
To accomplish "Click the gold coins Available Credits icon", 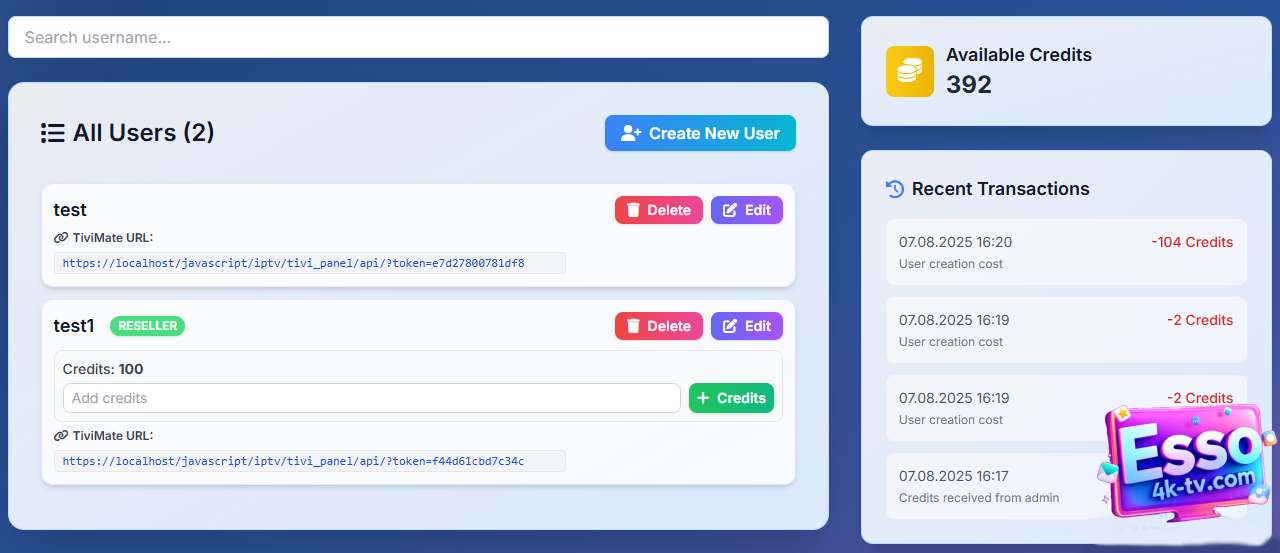I will [910, 71].
